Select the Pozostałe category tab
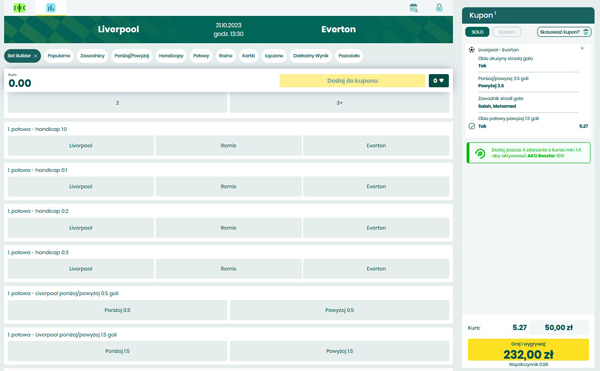This screenshot has height=371, width=600. [349, 56]
